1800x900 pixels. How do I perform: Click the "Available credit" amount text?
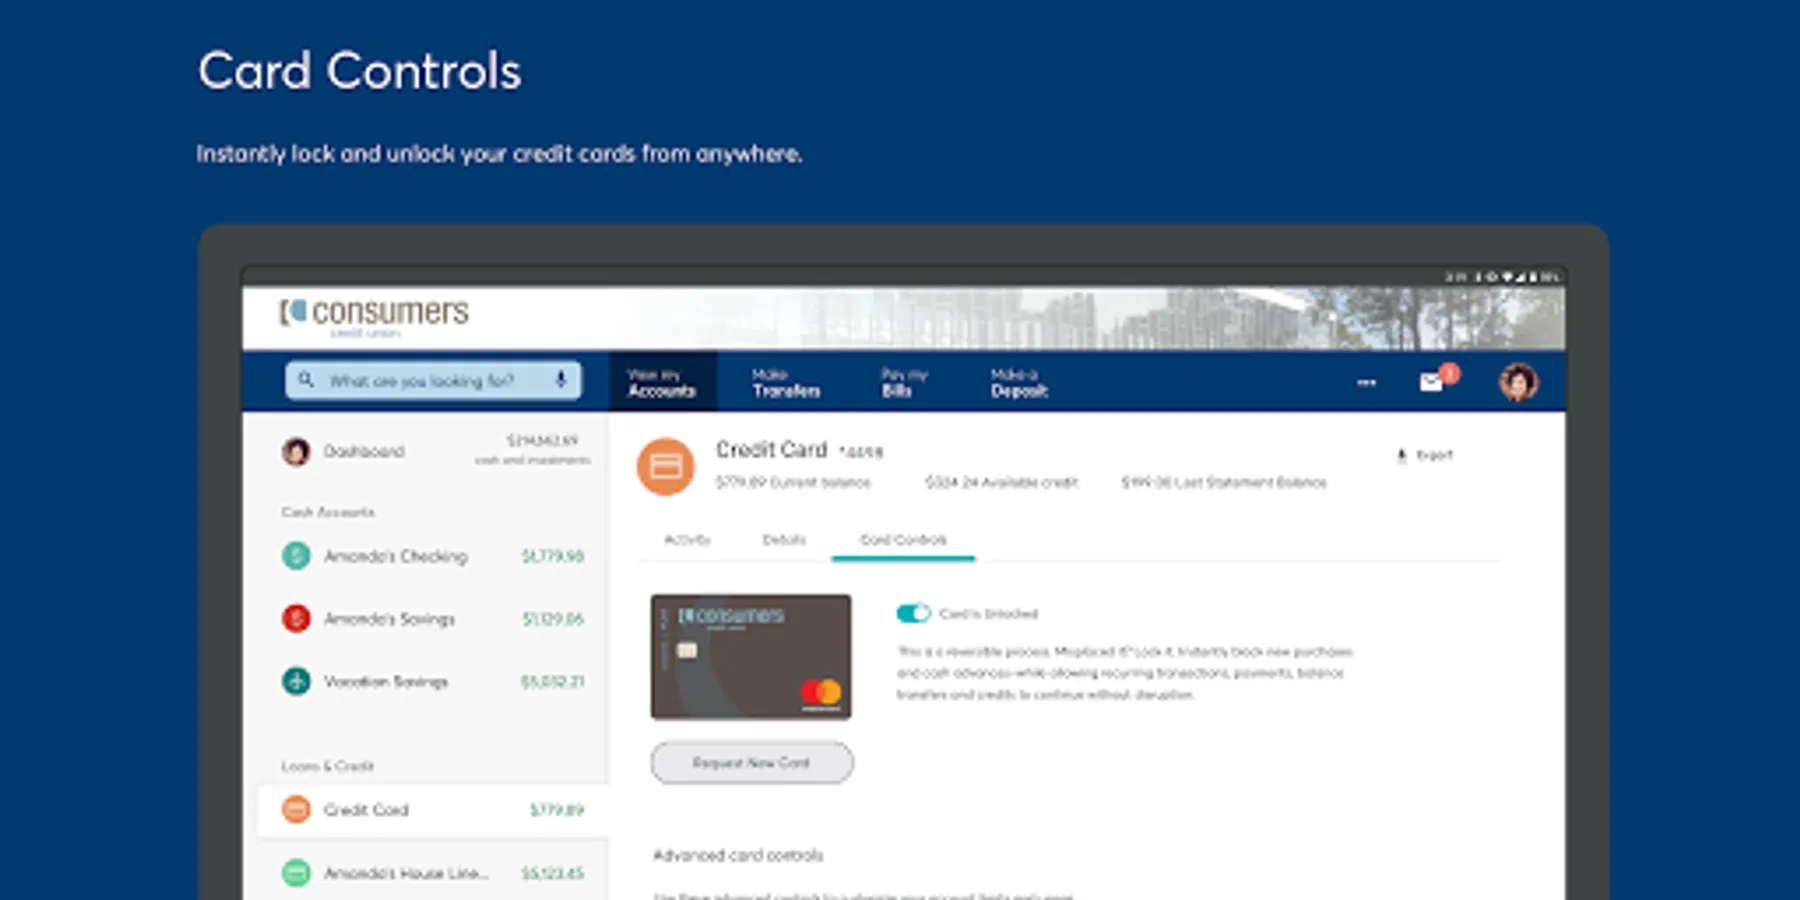(x=1002, y=482)
